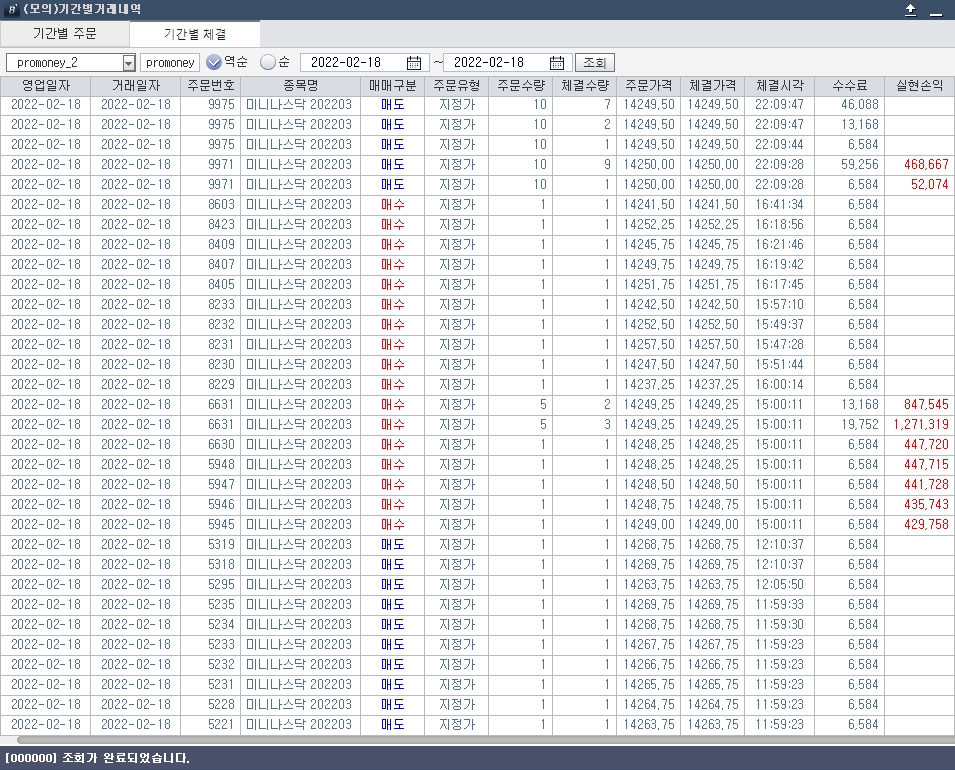Expand the promoney_2 account dropdown
The width and height of the screenshot is (955, 770).
click(128, 63)
